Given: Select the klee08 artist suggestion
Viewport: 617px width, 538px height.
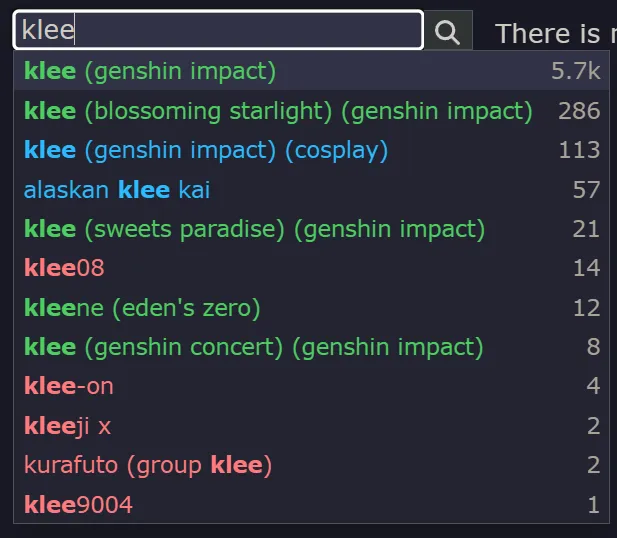Looking at the screenshot, I should tap(311, 268).
